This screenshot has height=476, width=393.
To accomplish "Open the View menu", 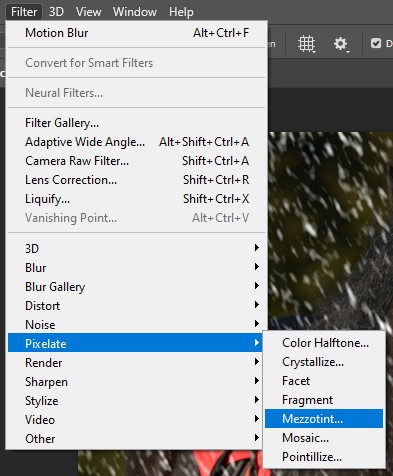I will point(88,12).
